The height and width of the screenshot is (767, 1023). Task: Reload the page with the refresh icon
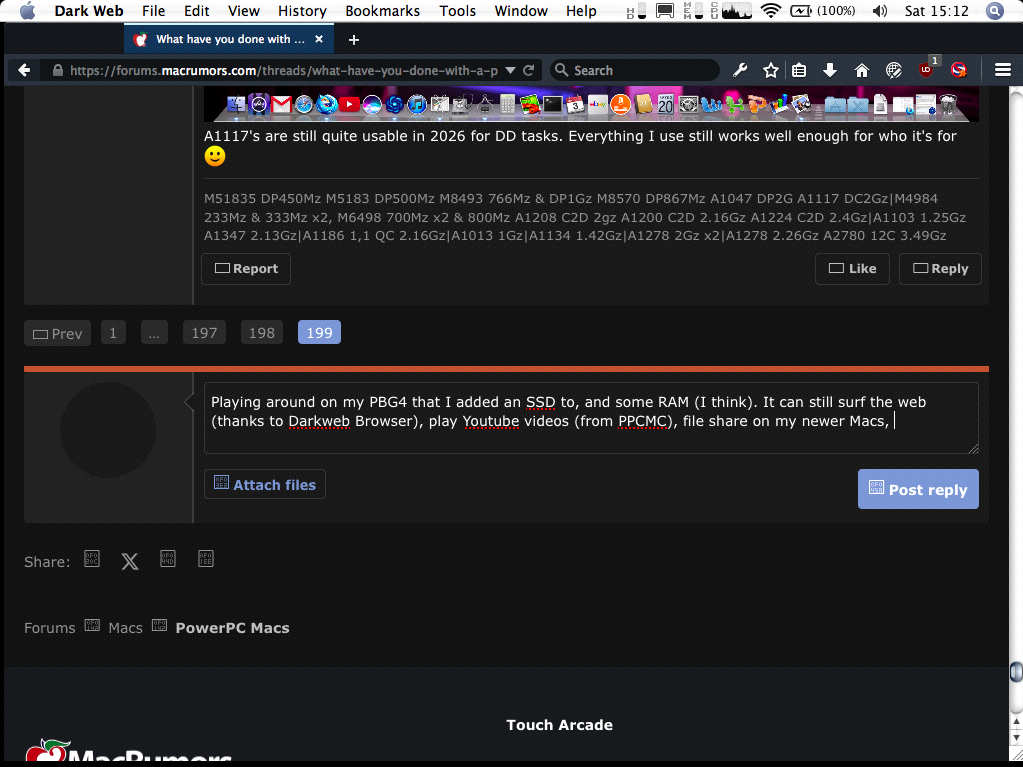527,70
